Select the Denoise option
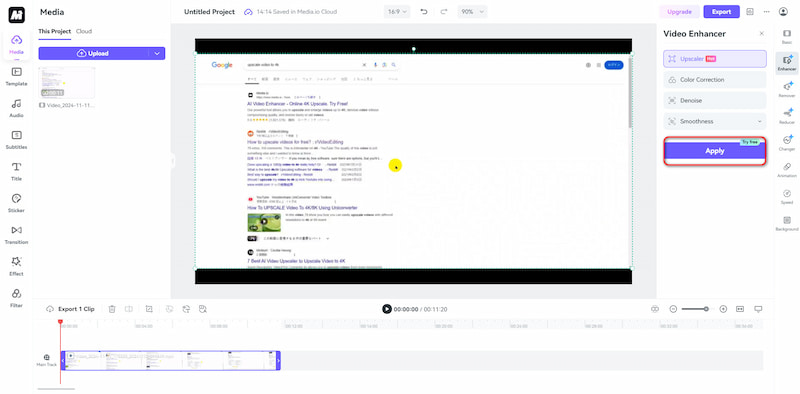800x394 pixels. coord(715,101)
